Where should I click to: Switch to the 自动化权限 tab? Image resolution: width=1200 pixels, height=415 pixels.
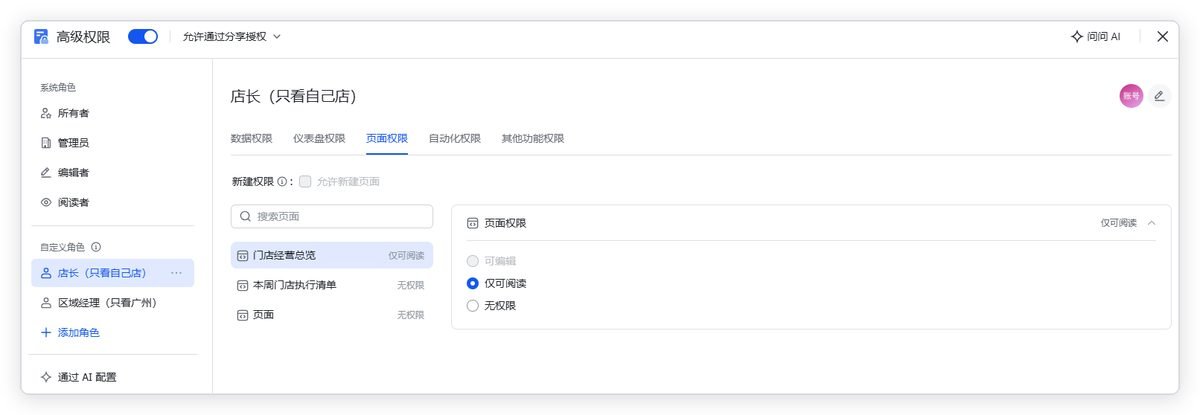point(455,138)
